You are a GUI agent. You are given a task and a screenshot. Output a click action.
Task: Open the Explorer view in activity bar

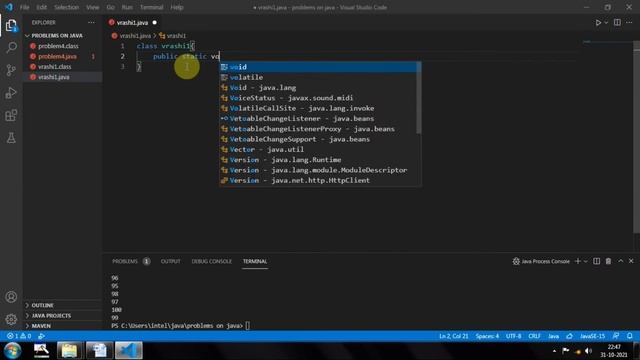tap(11, 26)
